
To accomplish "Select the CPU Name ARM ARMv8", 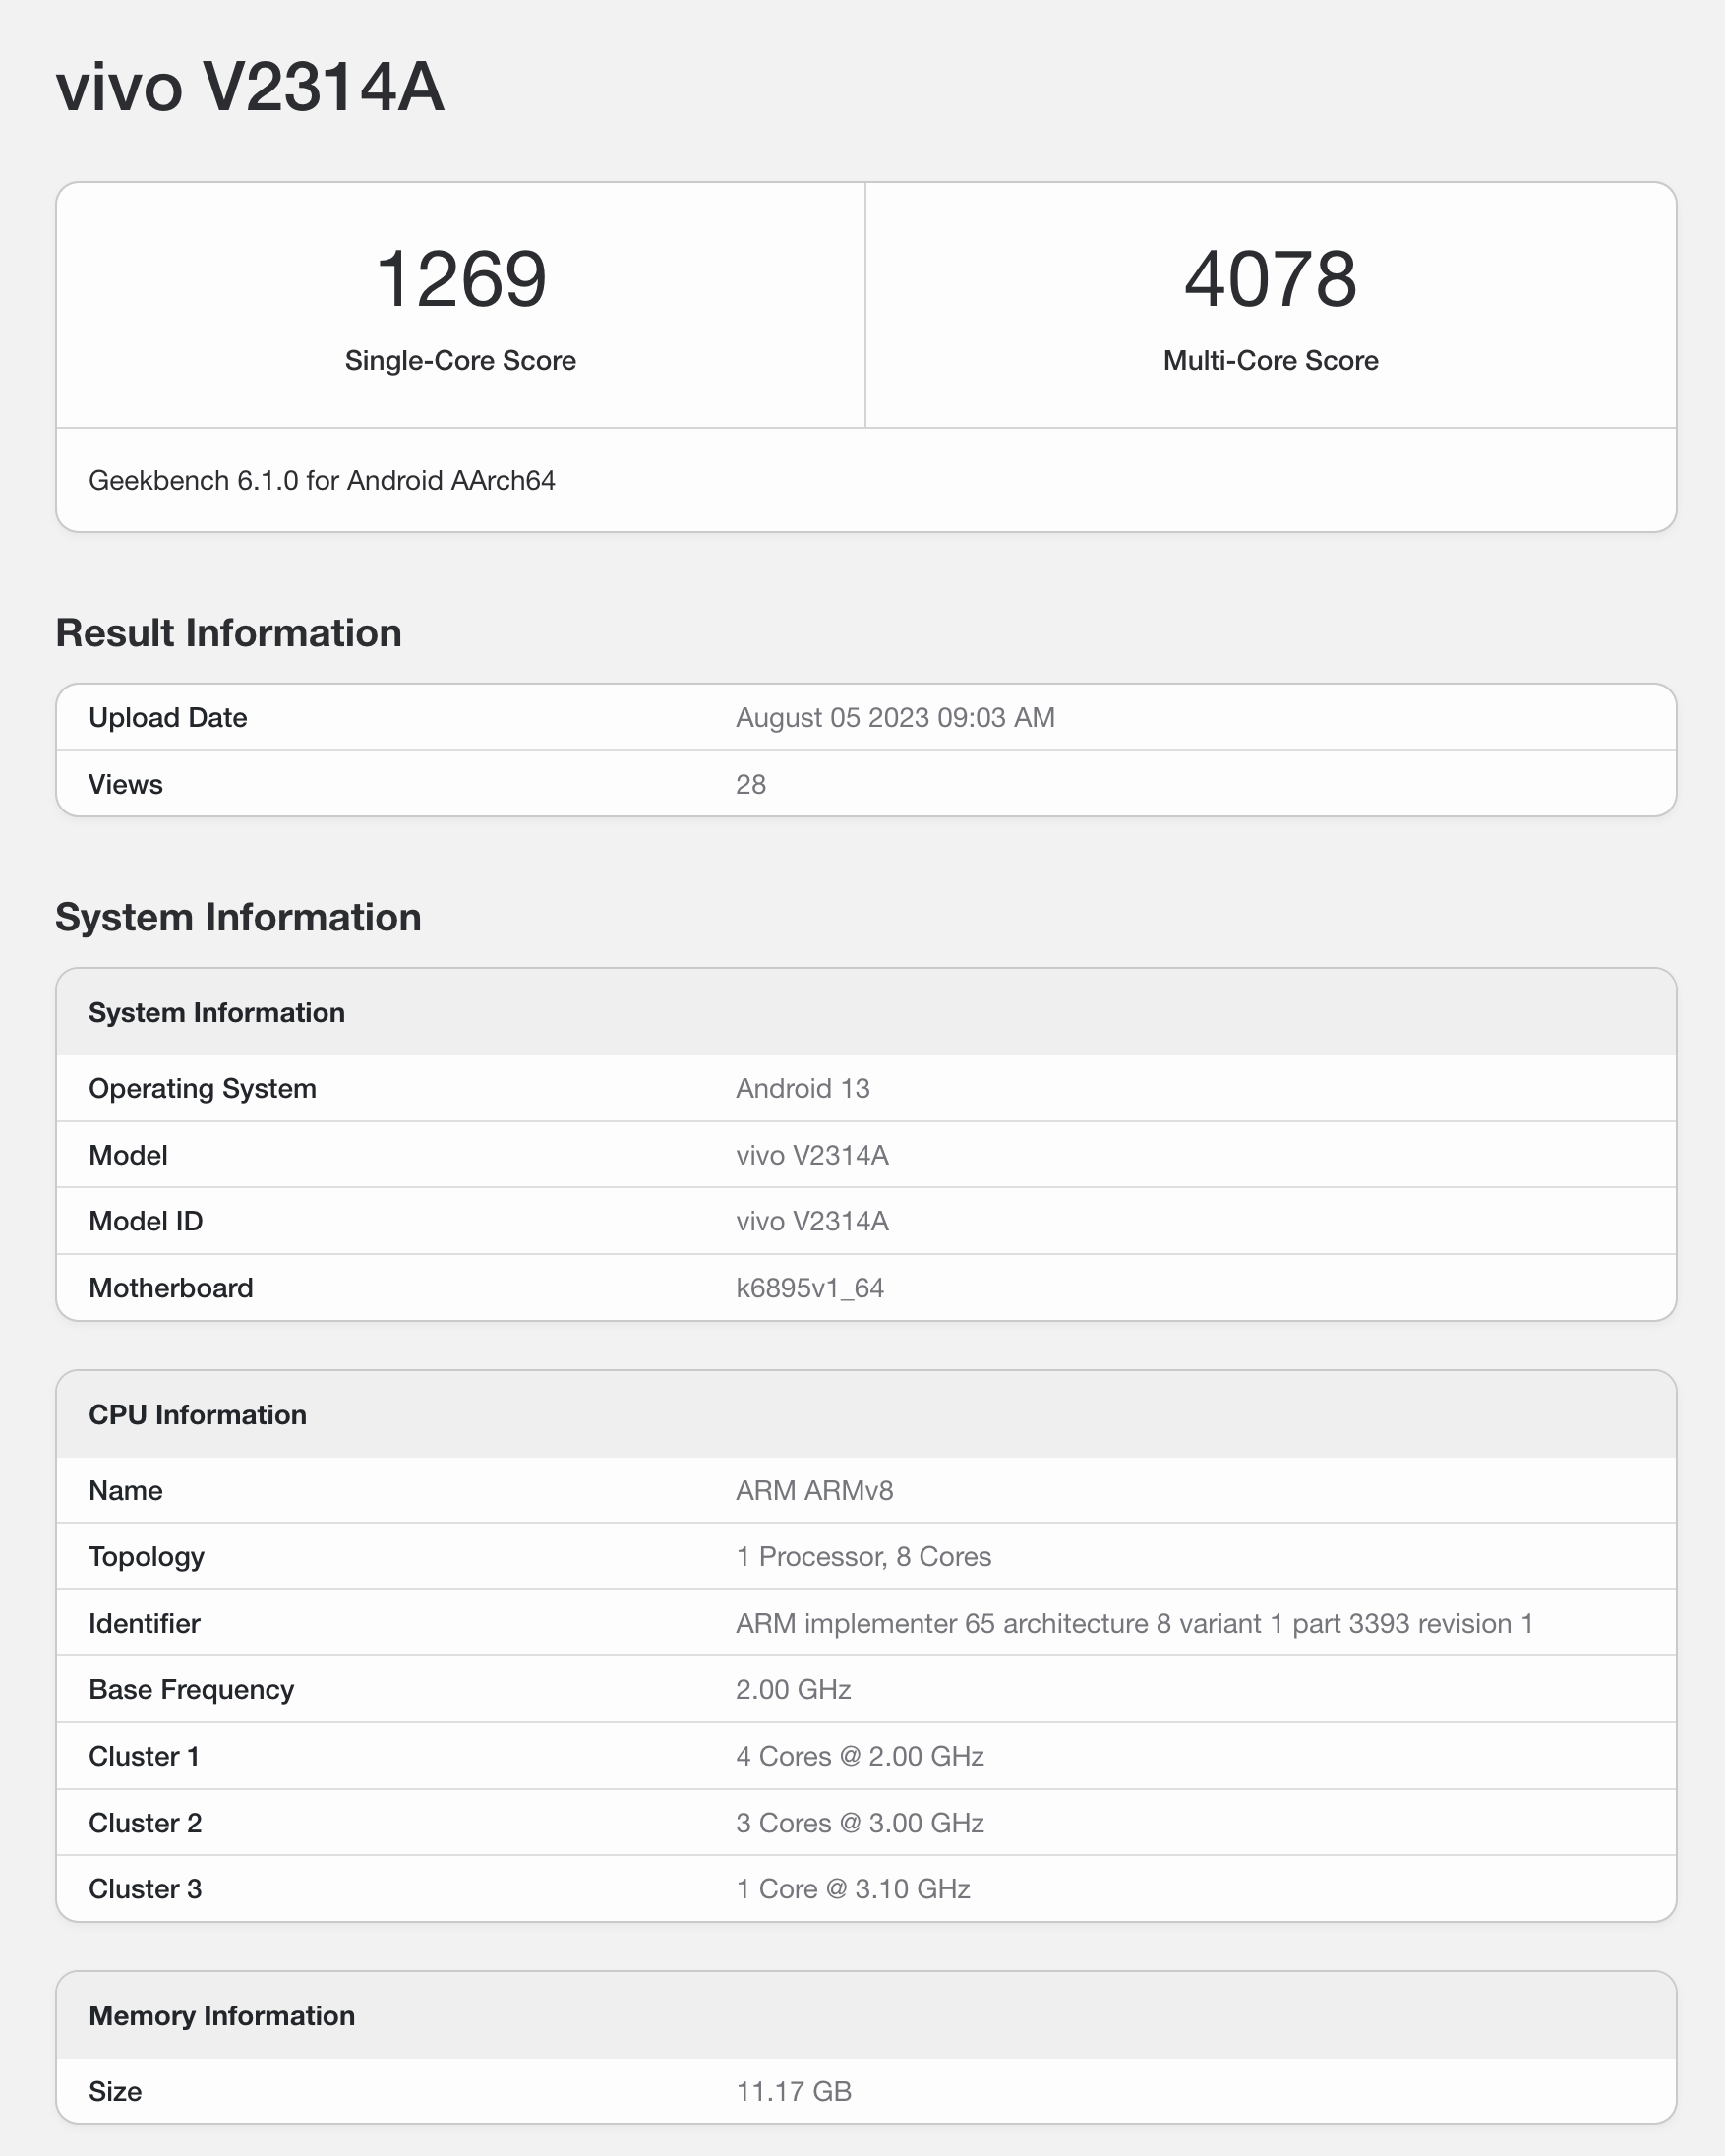I will (x=815, y=1490).
